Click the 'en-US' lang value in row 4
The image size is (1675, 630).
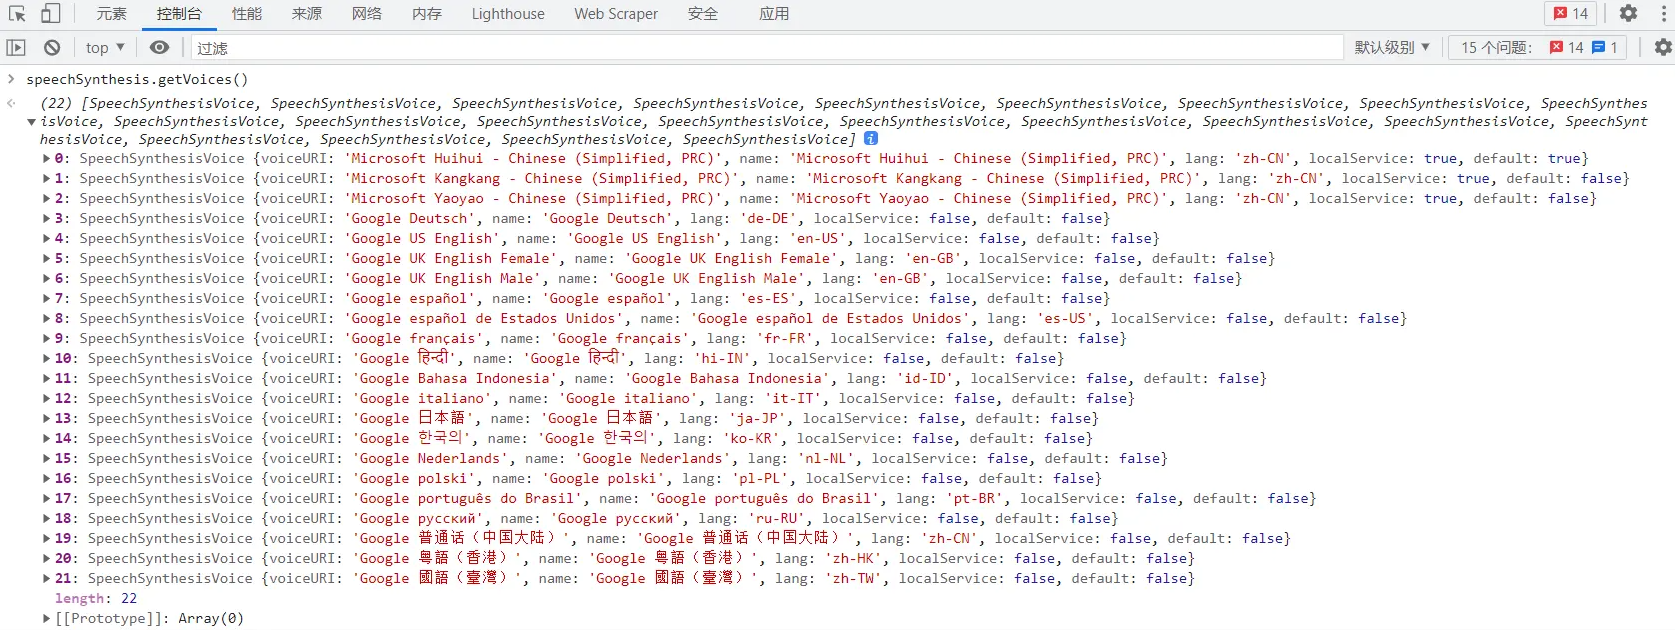tap(818, 238)
